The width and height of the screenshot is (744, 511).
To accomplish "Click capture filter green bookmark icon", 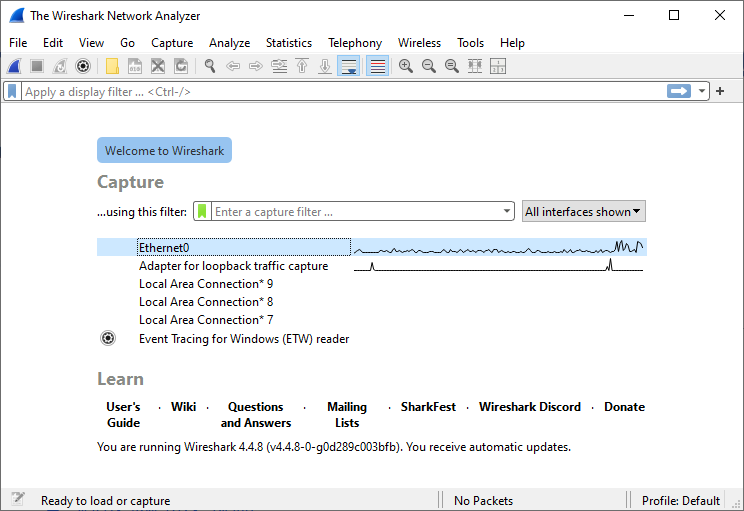I will click(x=202, y=211).
